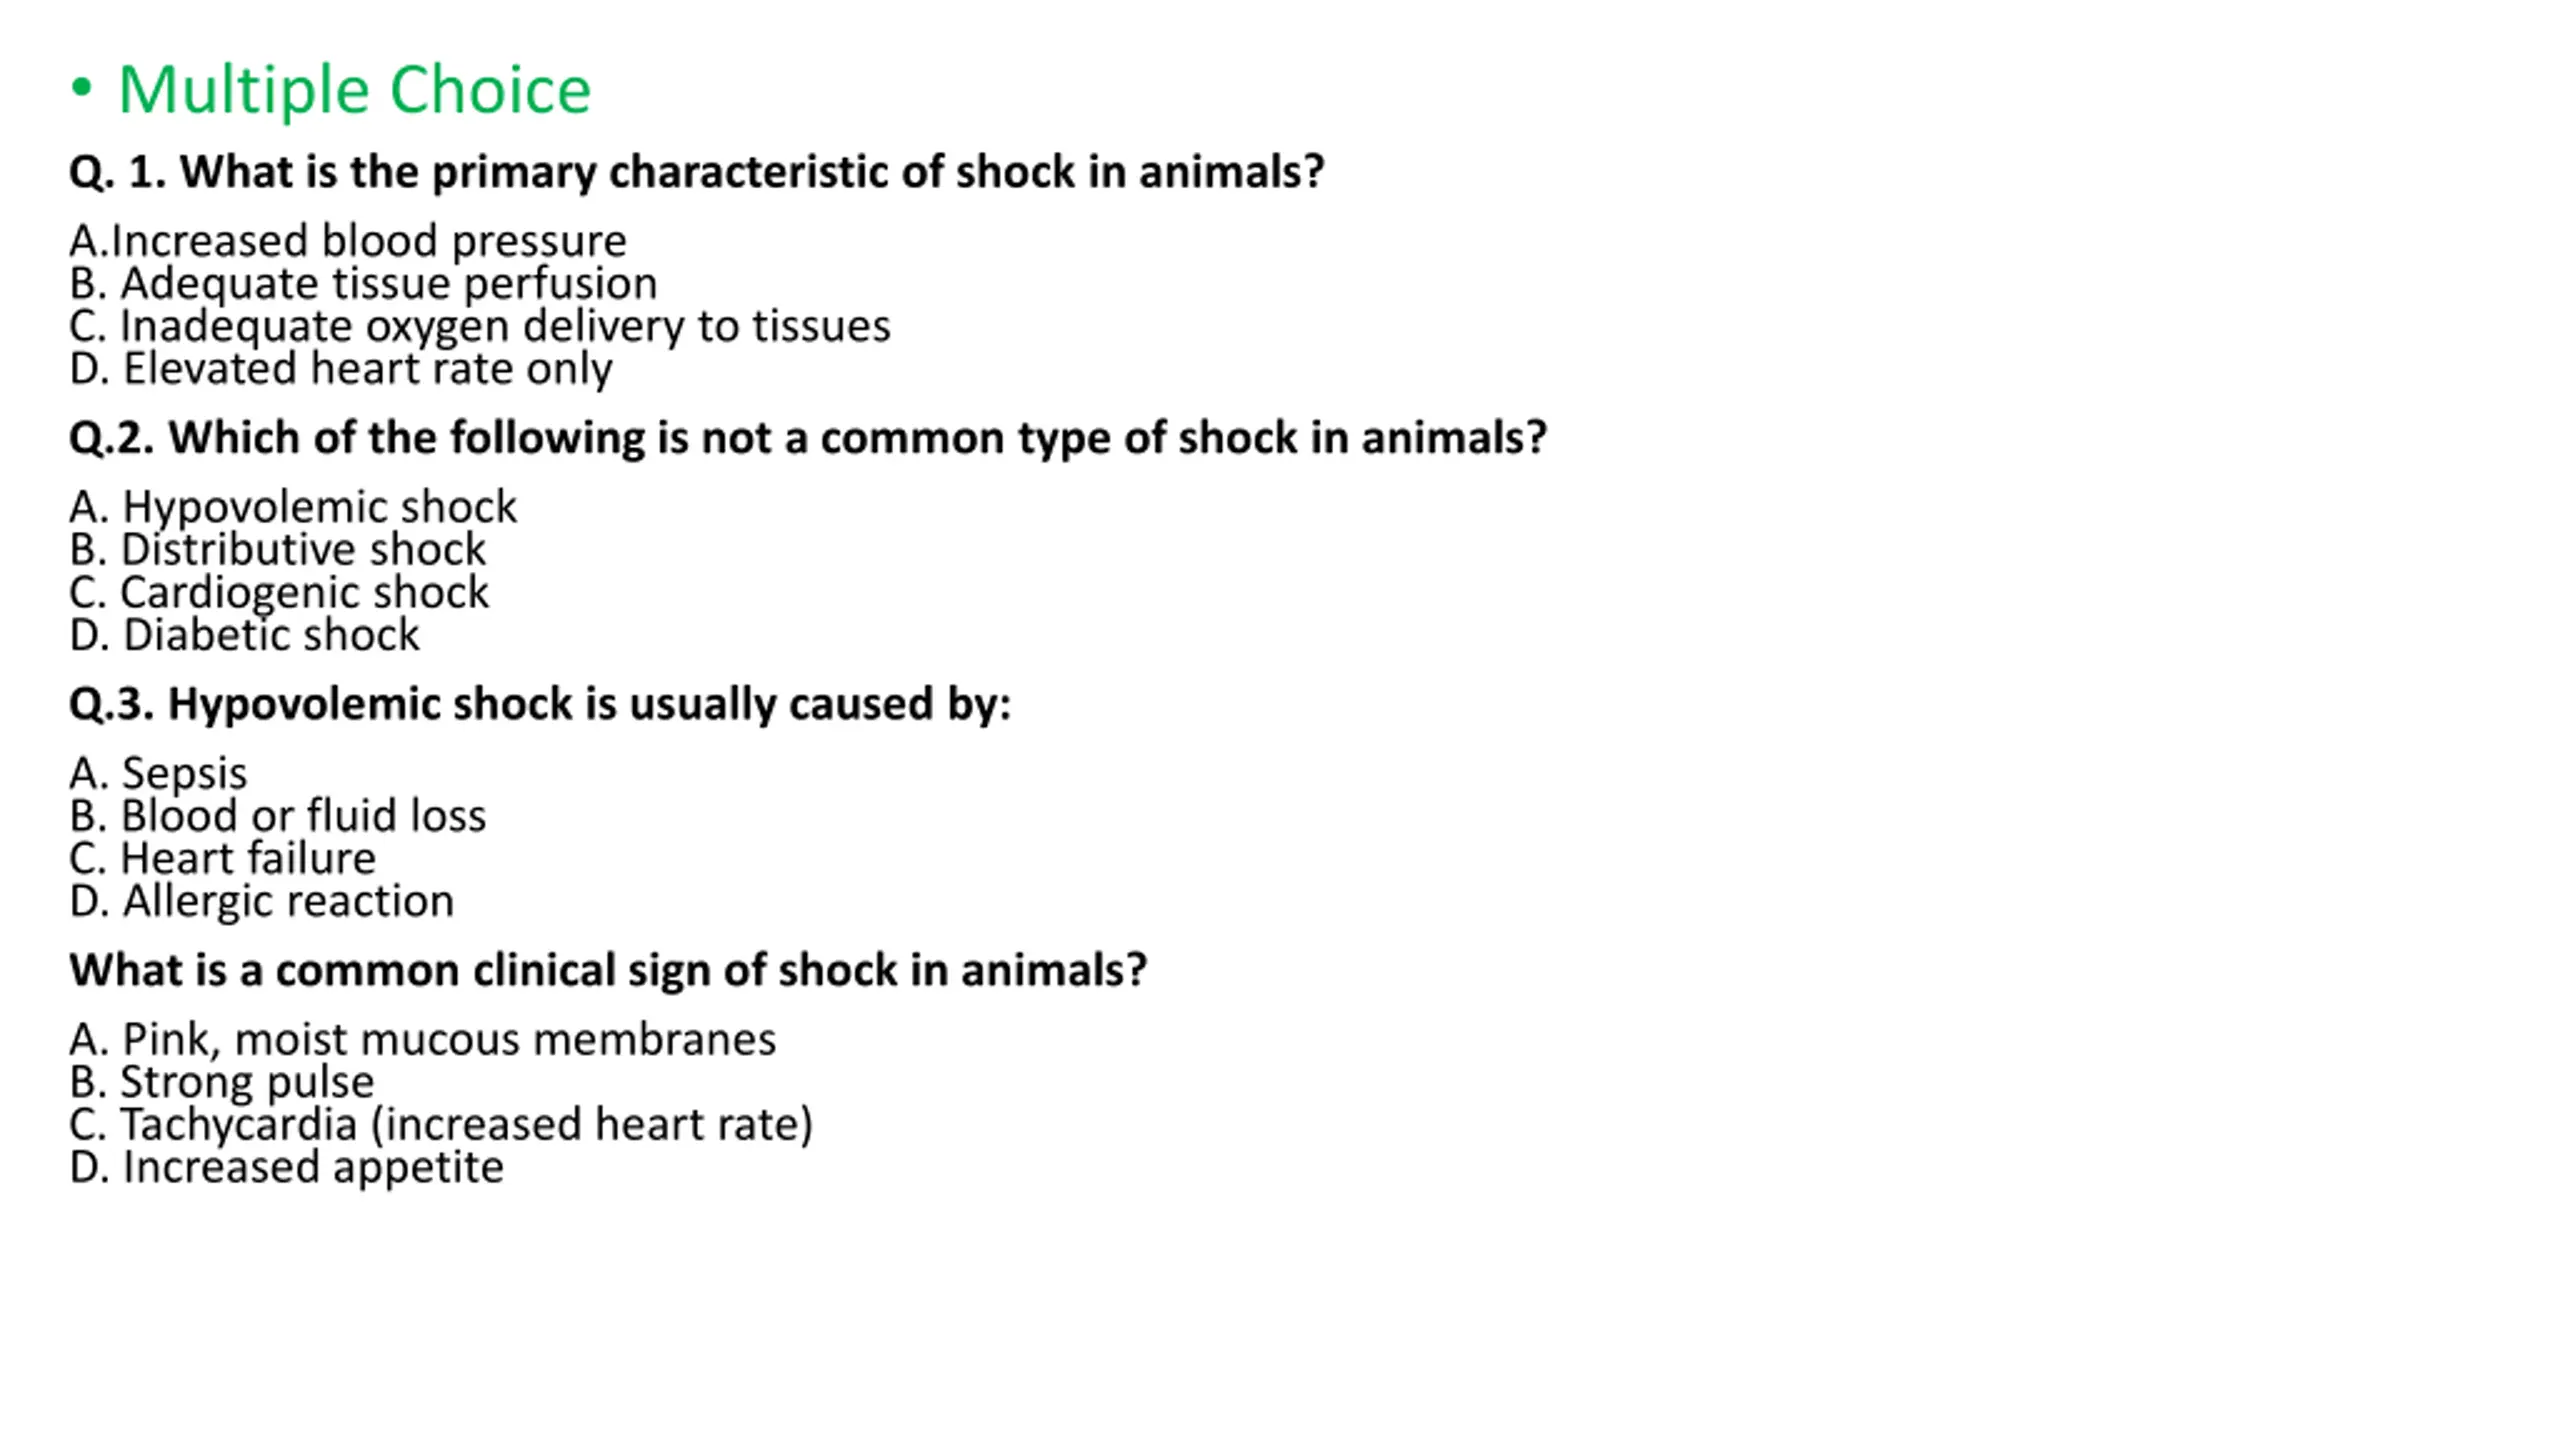Select A. Pink, moist mucous membranes

point(423,1040)
